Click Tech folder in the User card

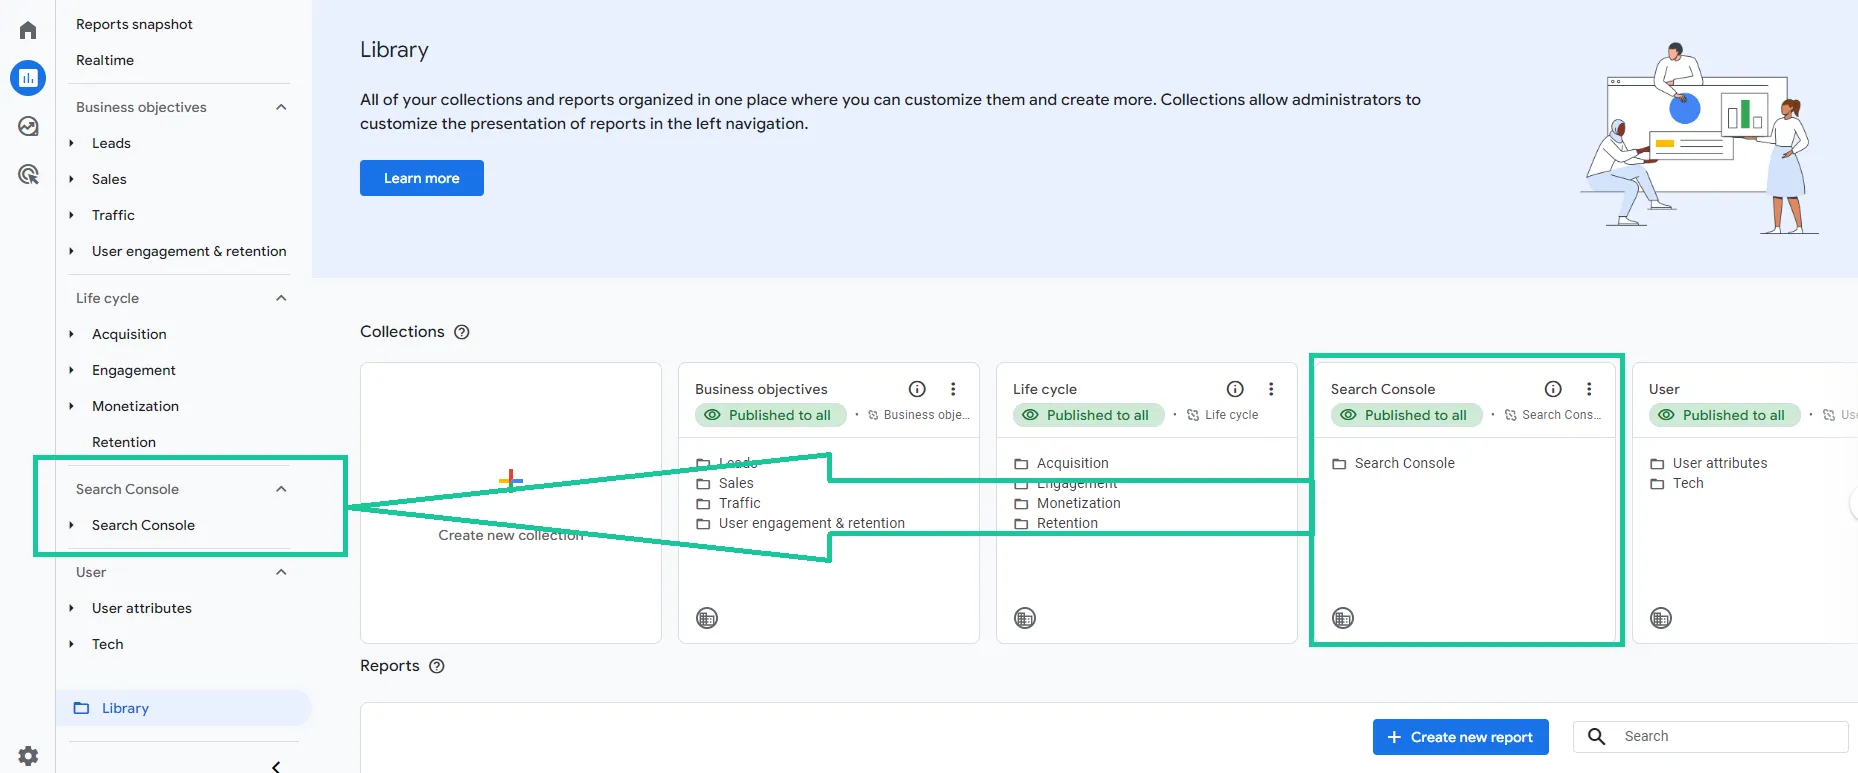[1677, 483]
